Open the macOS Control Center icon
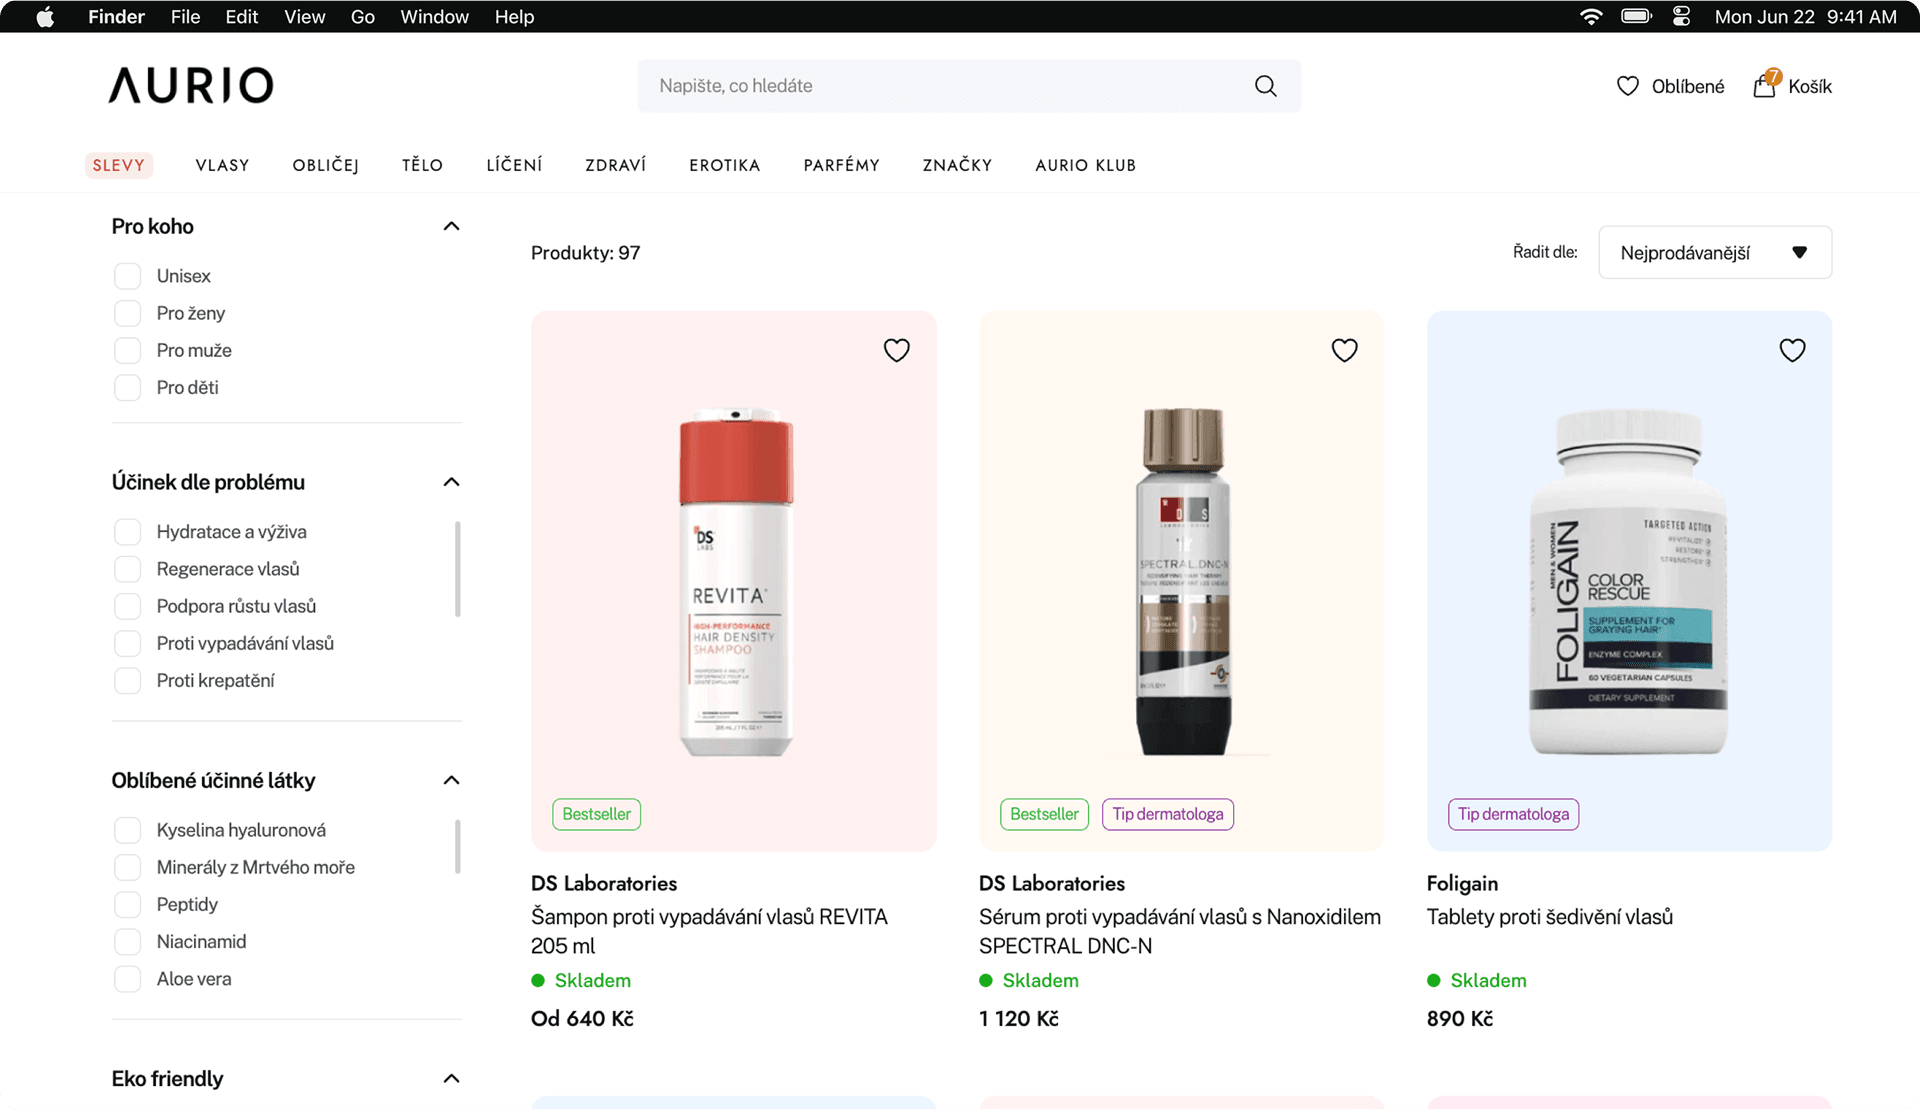Viewport: 1920px width, 1110px height. (x=1681, y=17)
